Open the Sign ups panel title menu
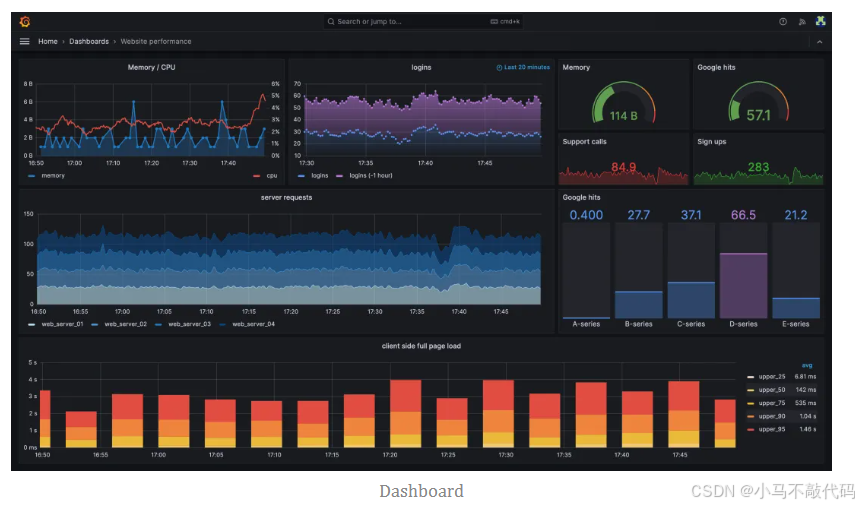Viewport: 859px width, 506px height. (x=712, y=141)
